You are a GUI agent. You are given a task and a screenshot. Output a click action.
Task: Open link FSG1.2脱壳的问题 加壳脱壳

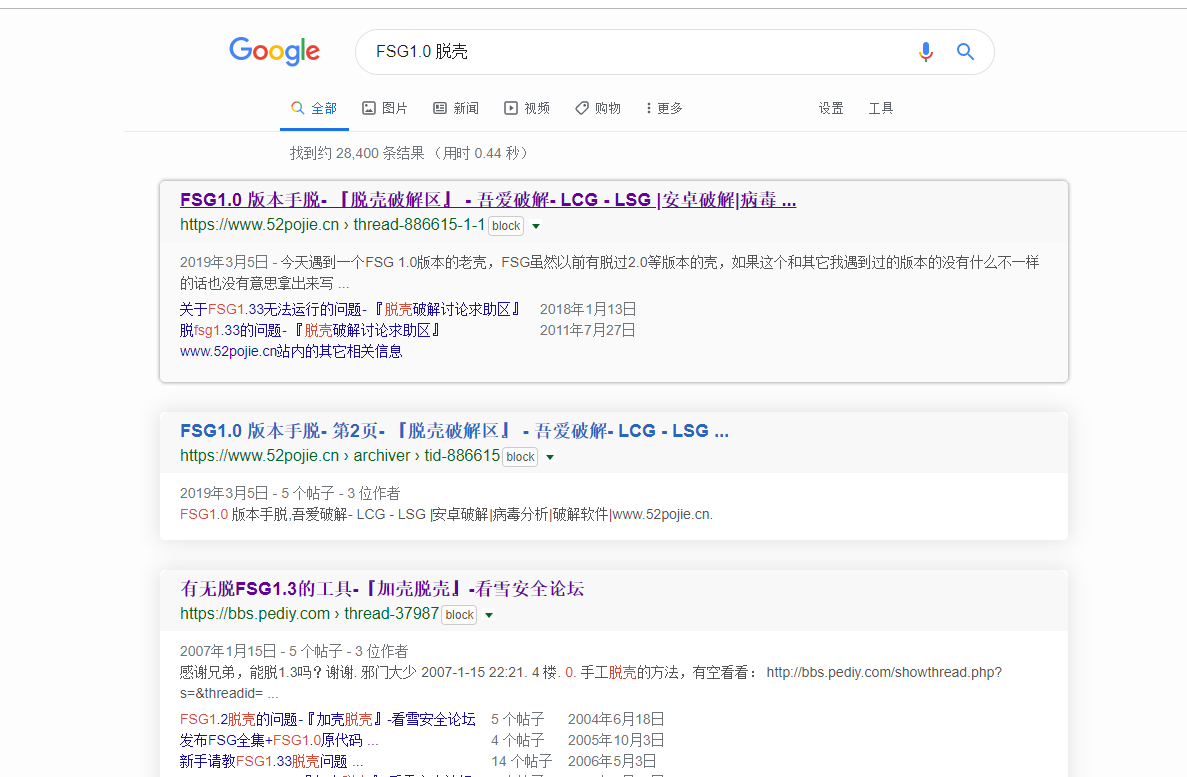(x=328, y=719)
